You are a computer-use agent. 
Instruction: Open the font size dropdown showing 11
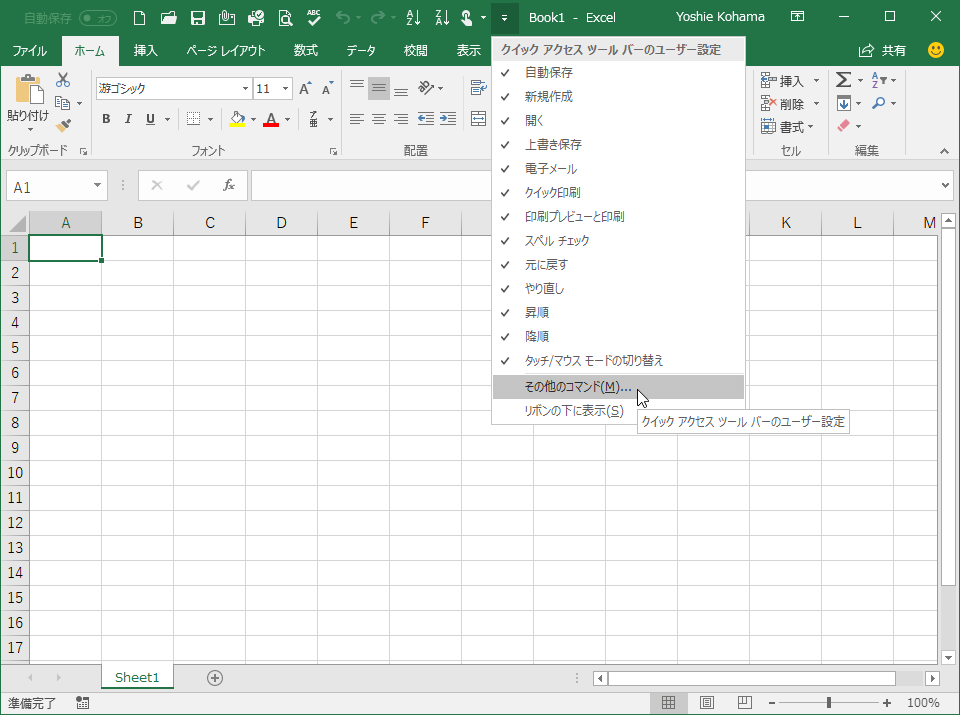(x=285, y=89)
